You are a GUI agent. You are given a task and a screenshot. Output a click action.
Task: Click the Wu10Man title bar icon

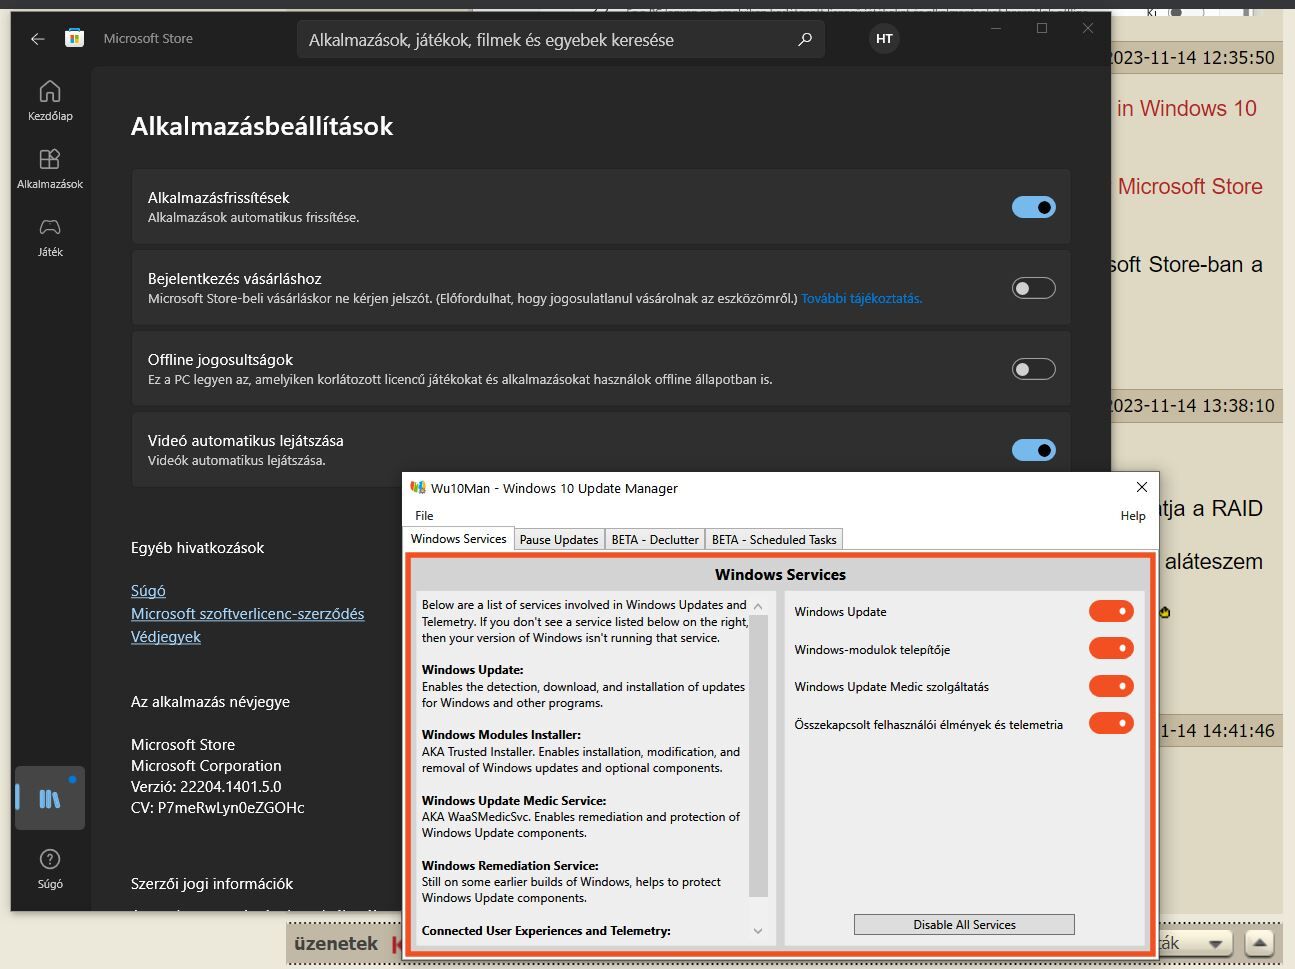418,488
